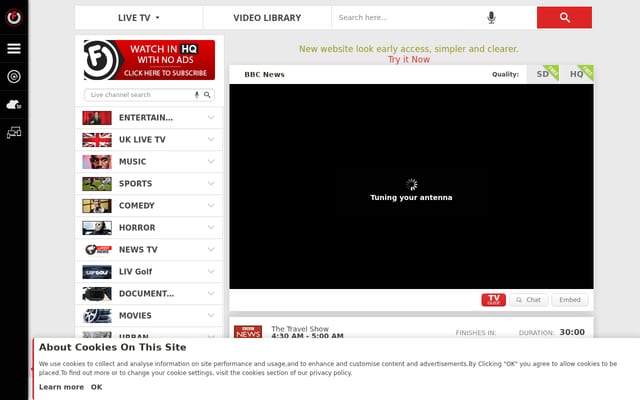Expand the Sports category chevron
This screenshot has width=640, height=400.
pyautogui.click(x=211, y=184)
